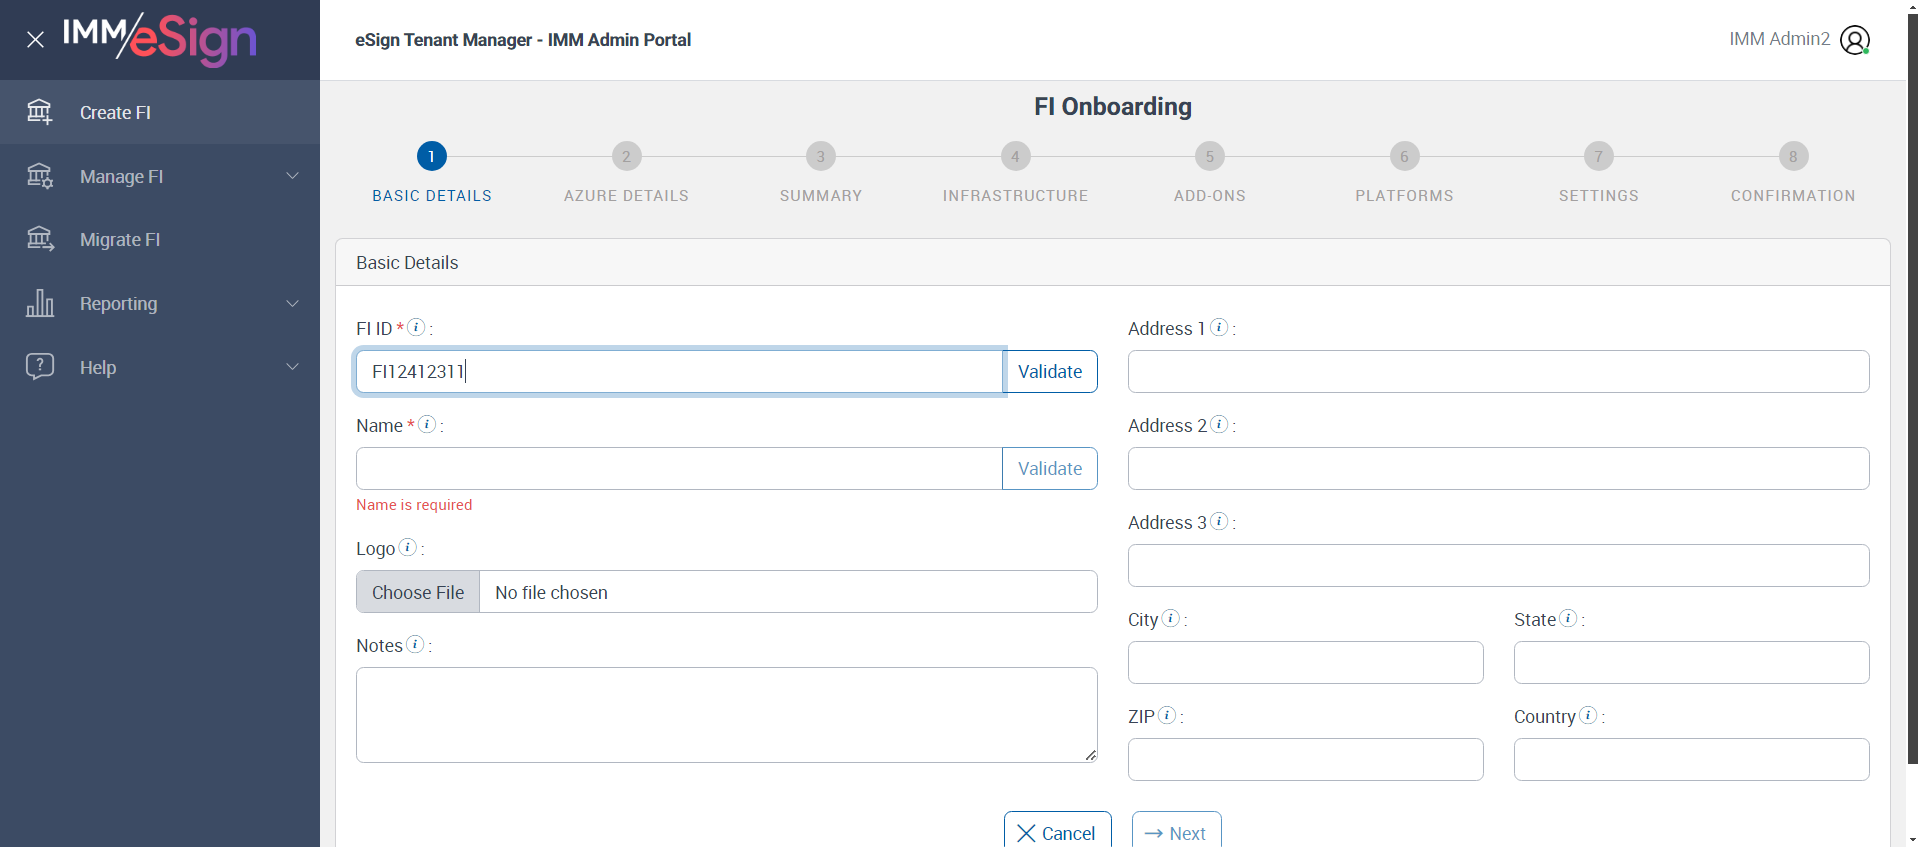Show the Logo field info tooltip icon
Image resolution: width=1920 pixels, height=847 pixels.
tap(408, 547)
